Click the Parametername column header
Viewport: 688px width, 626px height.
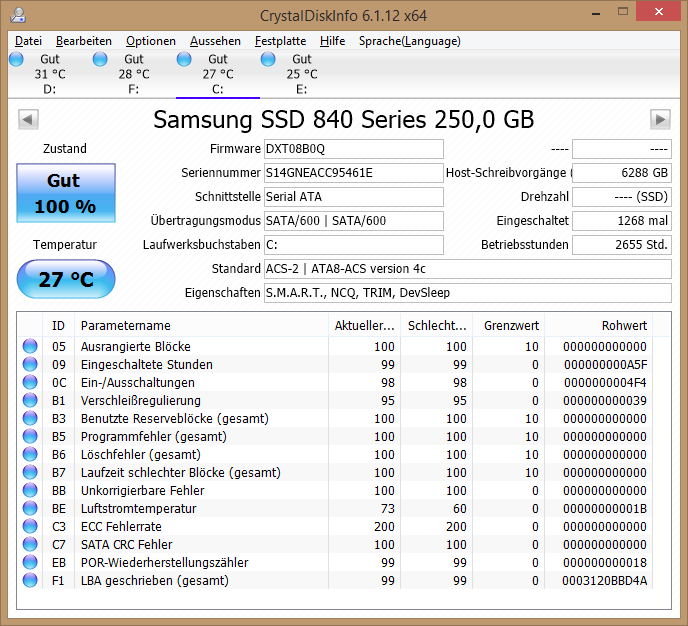201,326
